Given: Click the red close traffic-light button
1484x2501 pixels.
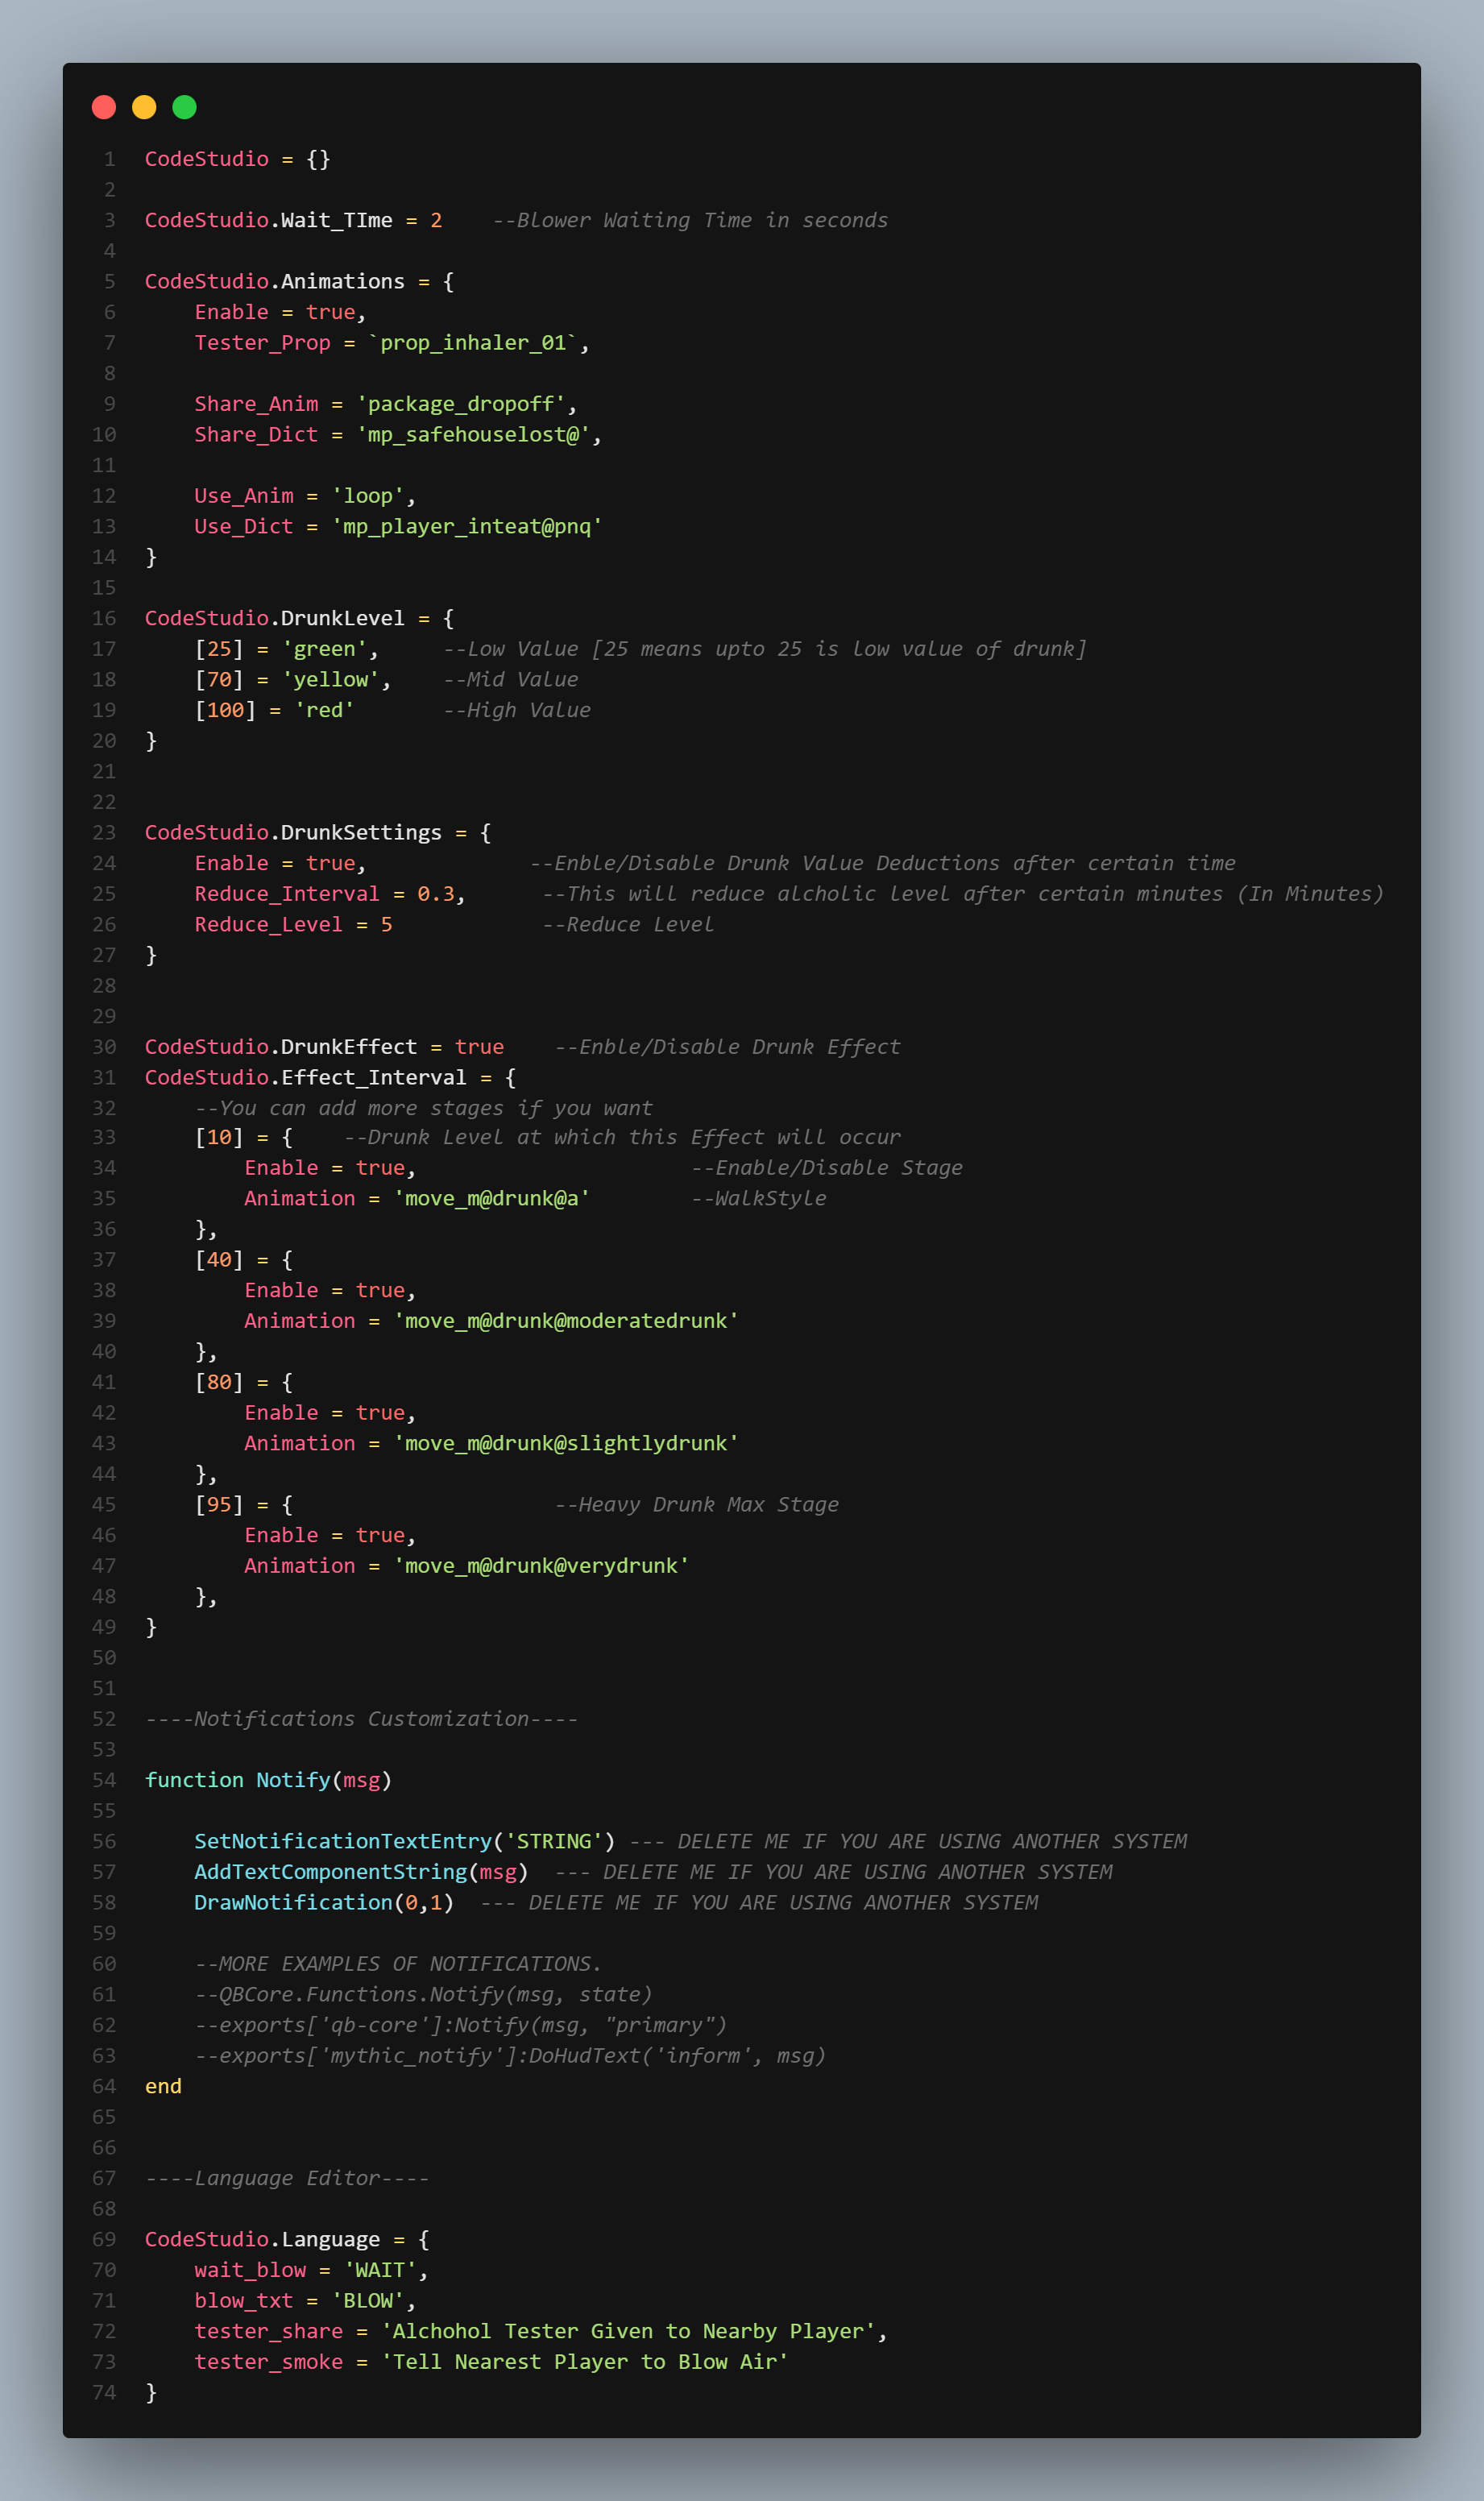Looking at the screenshot, I should (x=104, y=106).
